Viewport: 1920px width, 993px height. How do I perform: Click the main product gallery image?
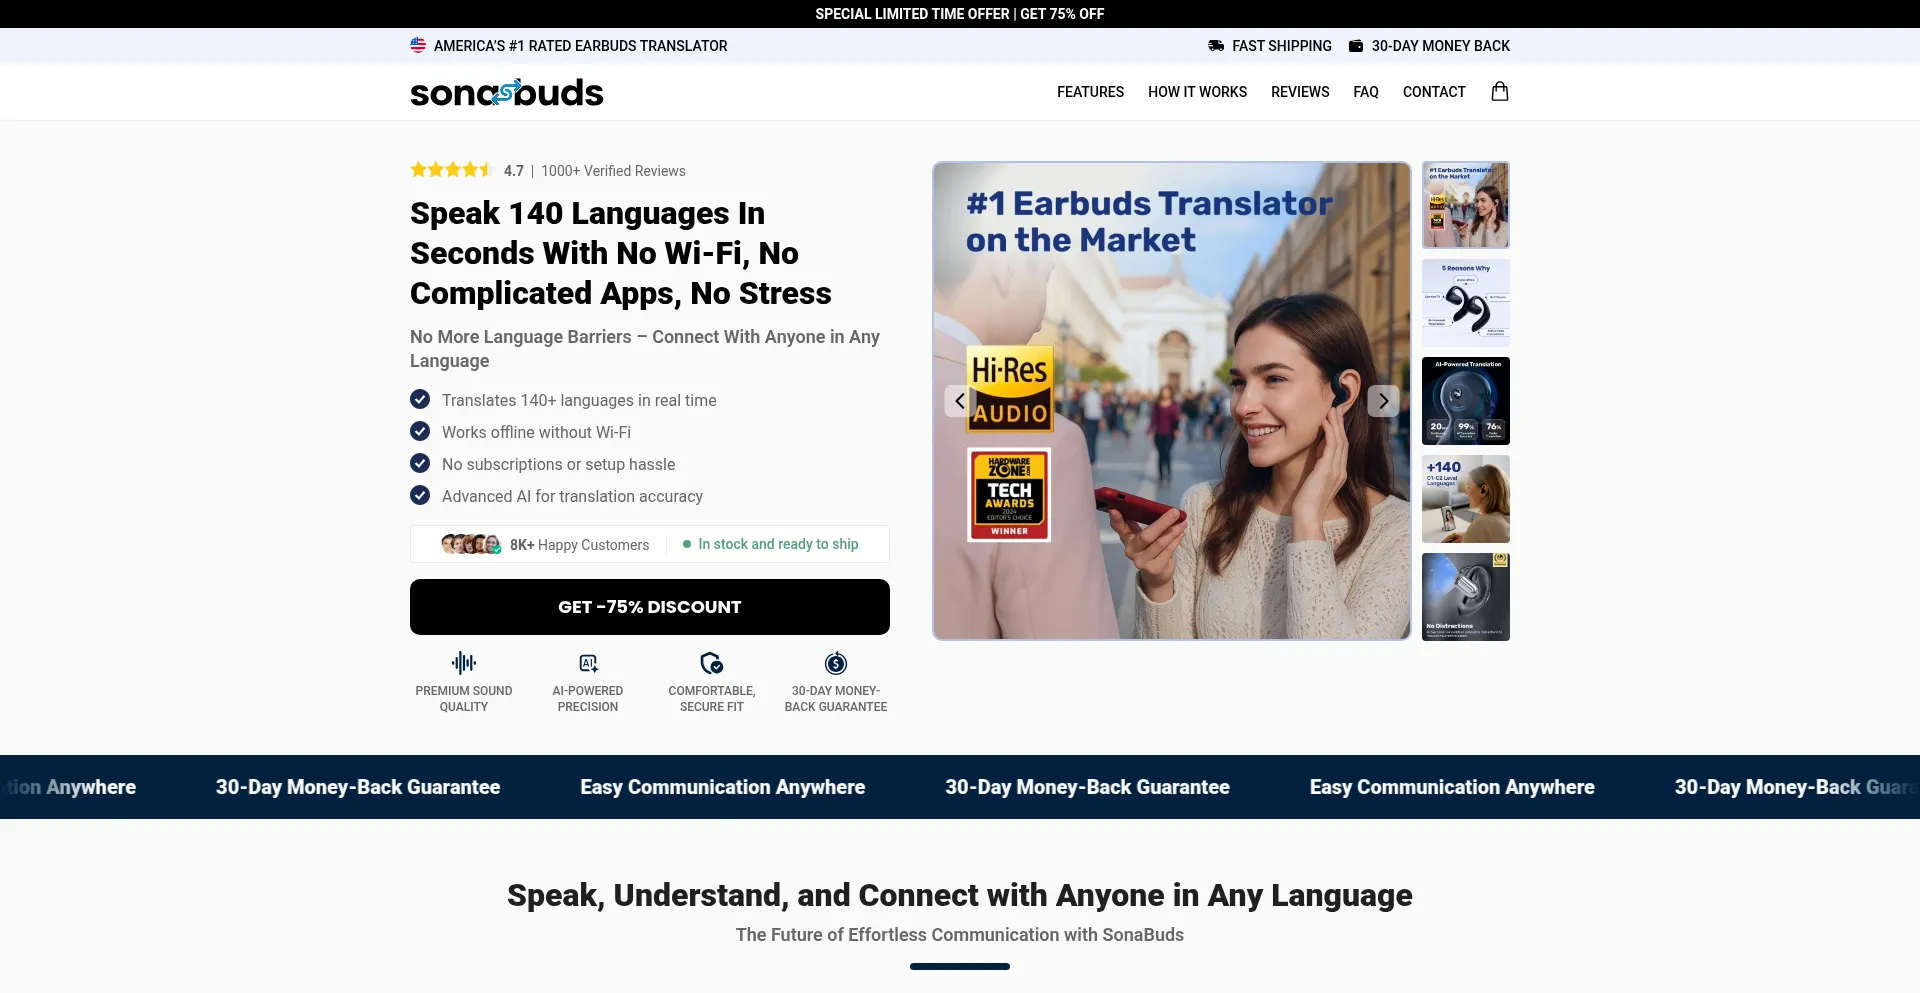tap(1172, 401)
